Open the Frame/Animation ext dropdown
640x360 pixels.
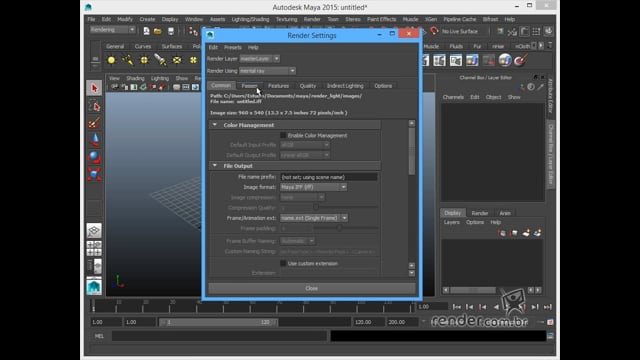click(x=314, y=218)
